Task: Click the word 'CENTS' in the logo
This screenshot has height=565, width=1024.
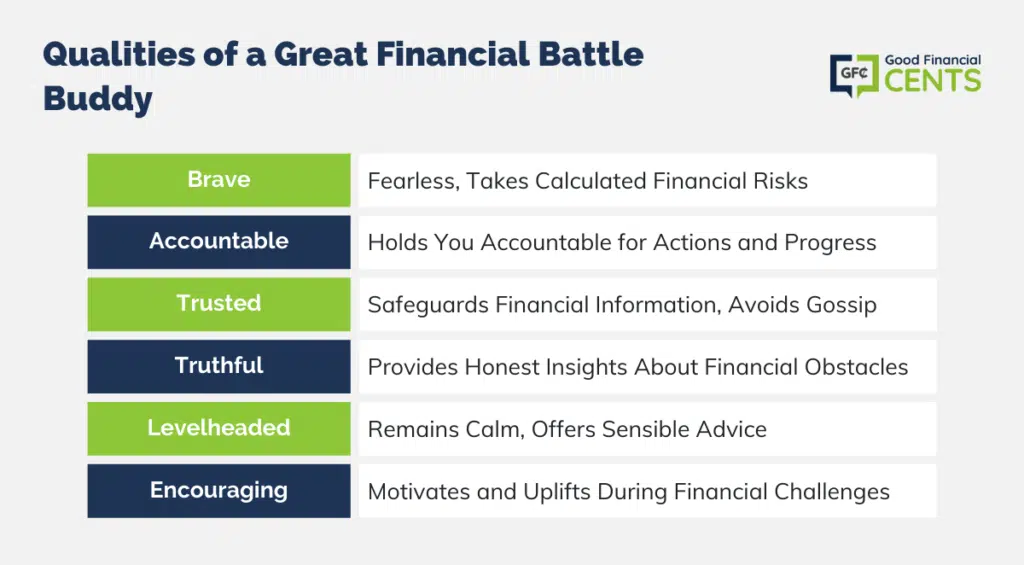Action: click(x=933, y=81)
